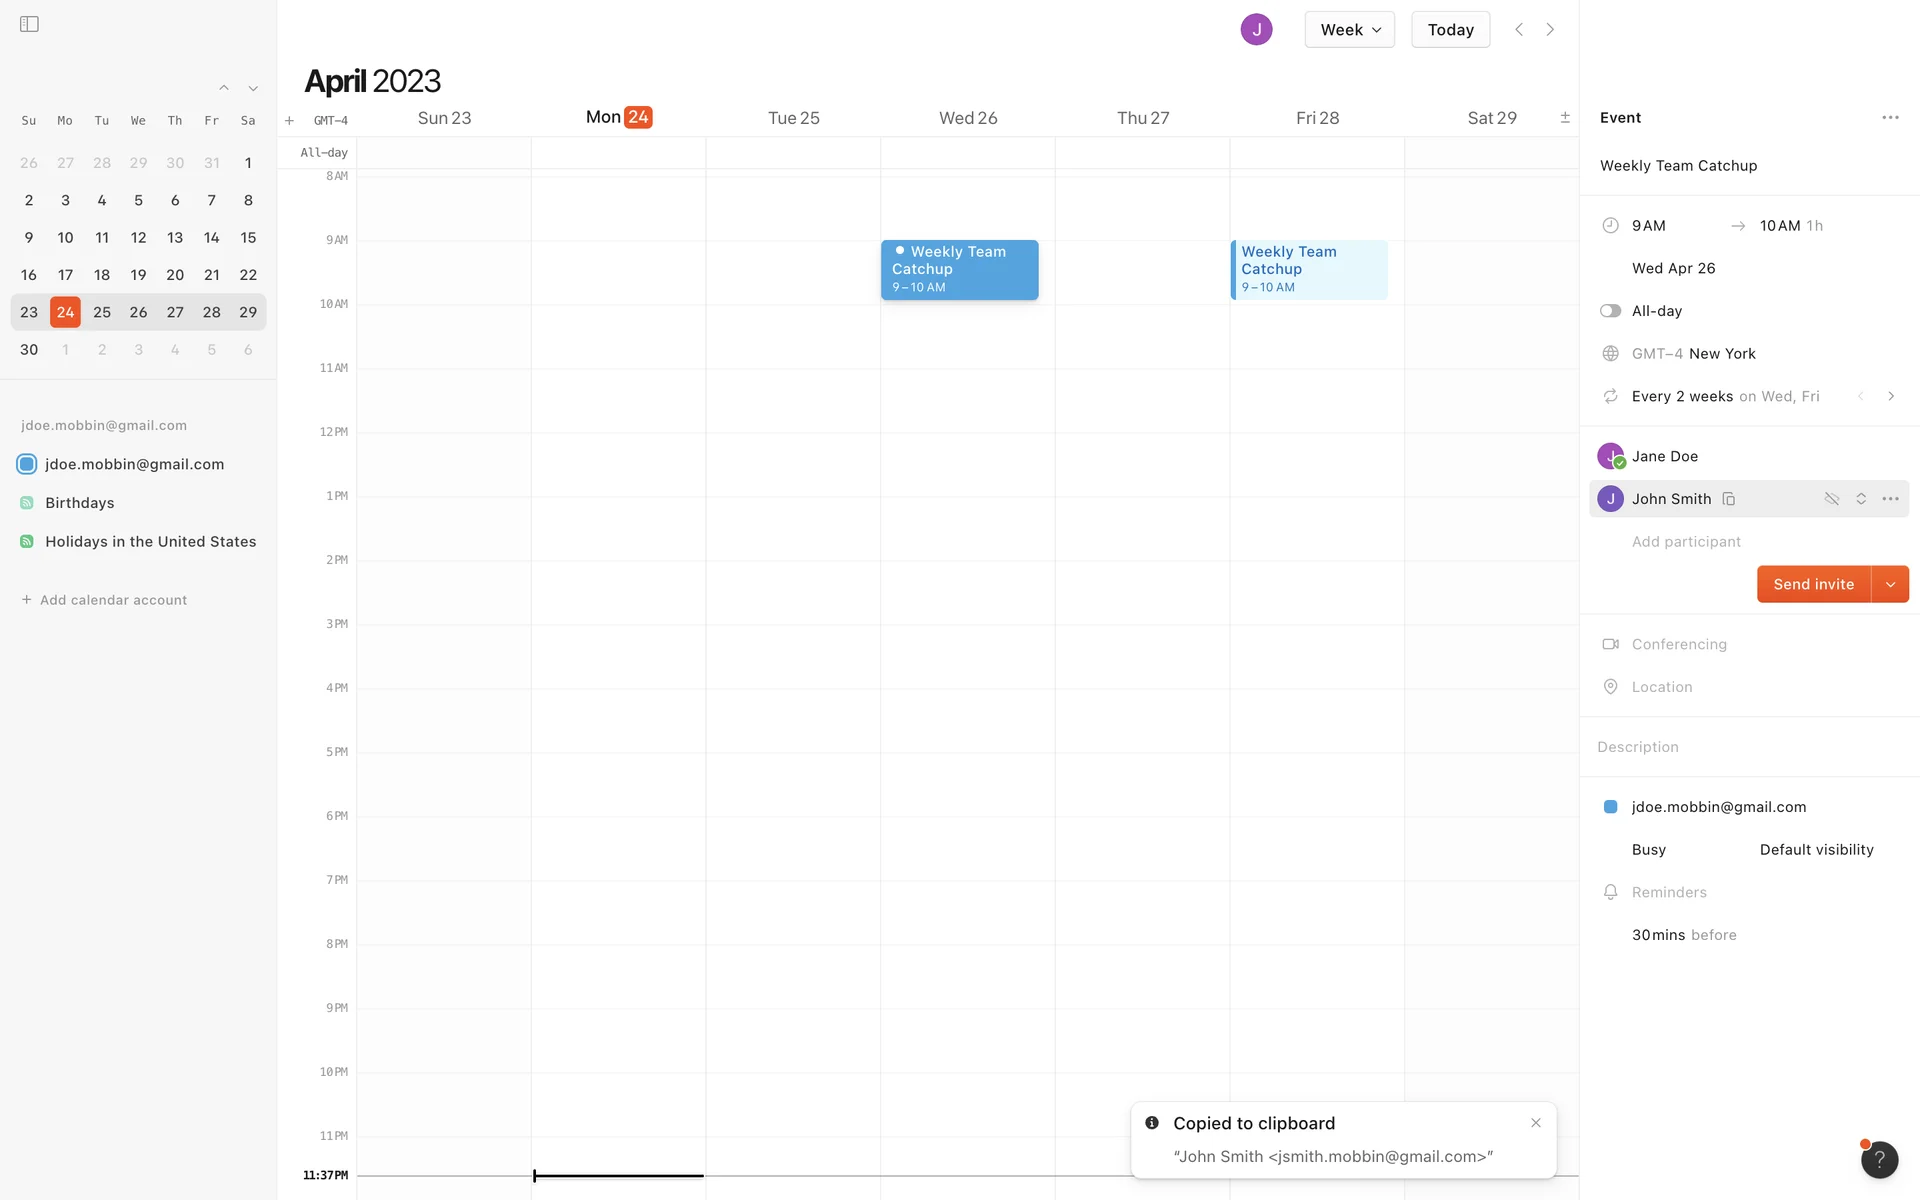Open event panel three-dot menu
This screenshot has height=1200, width=1920.
(x=1890, y=118)
